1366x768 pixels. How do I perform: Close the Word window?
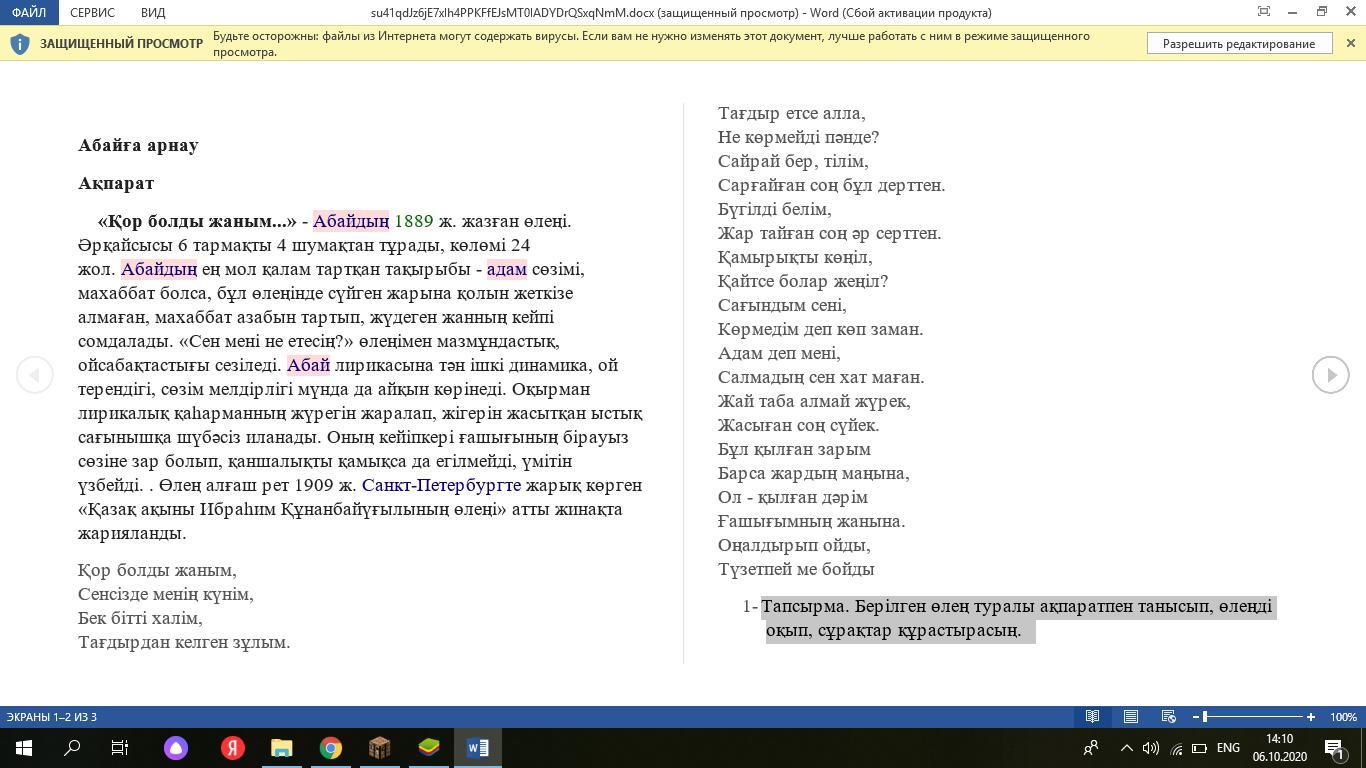click(x=1350, y=12)
